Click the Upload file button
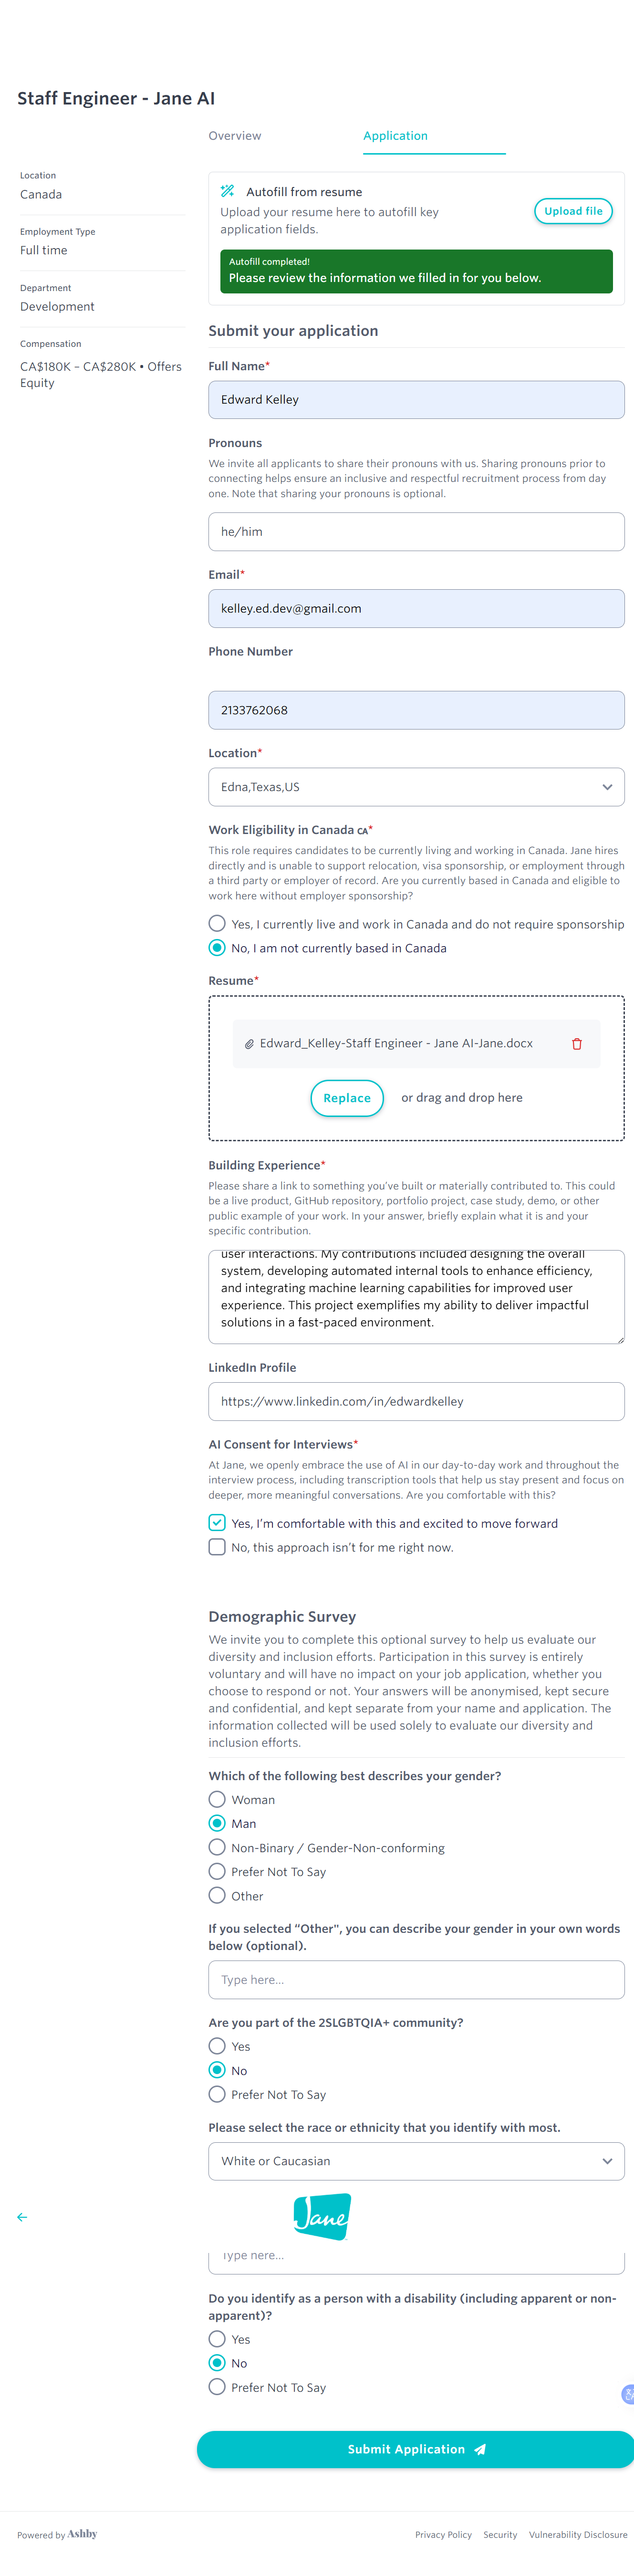 click(573, 211)
